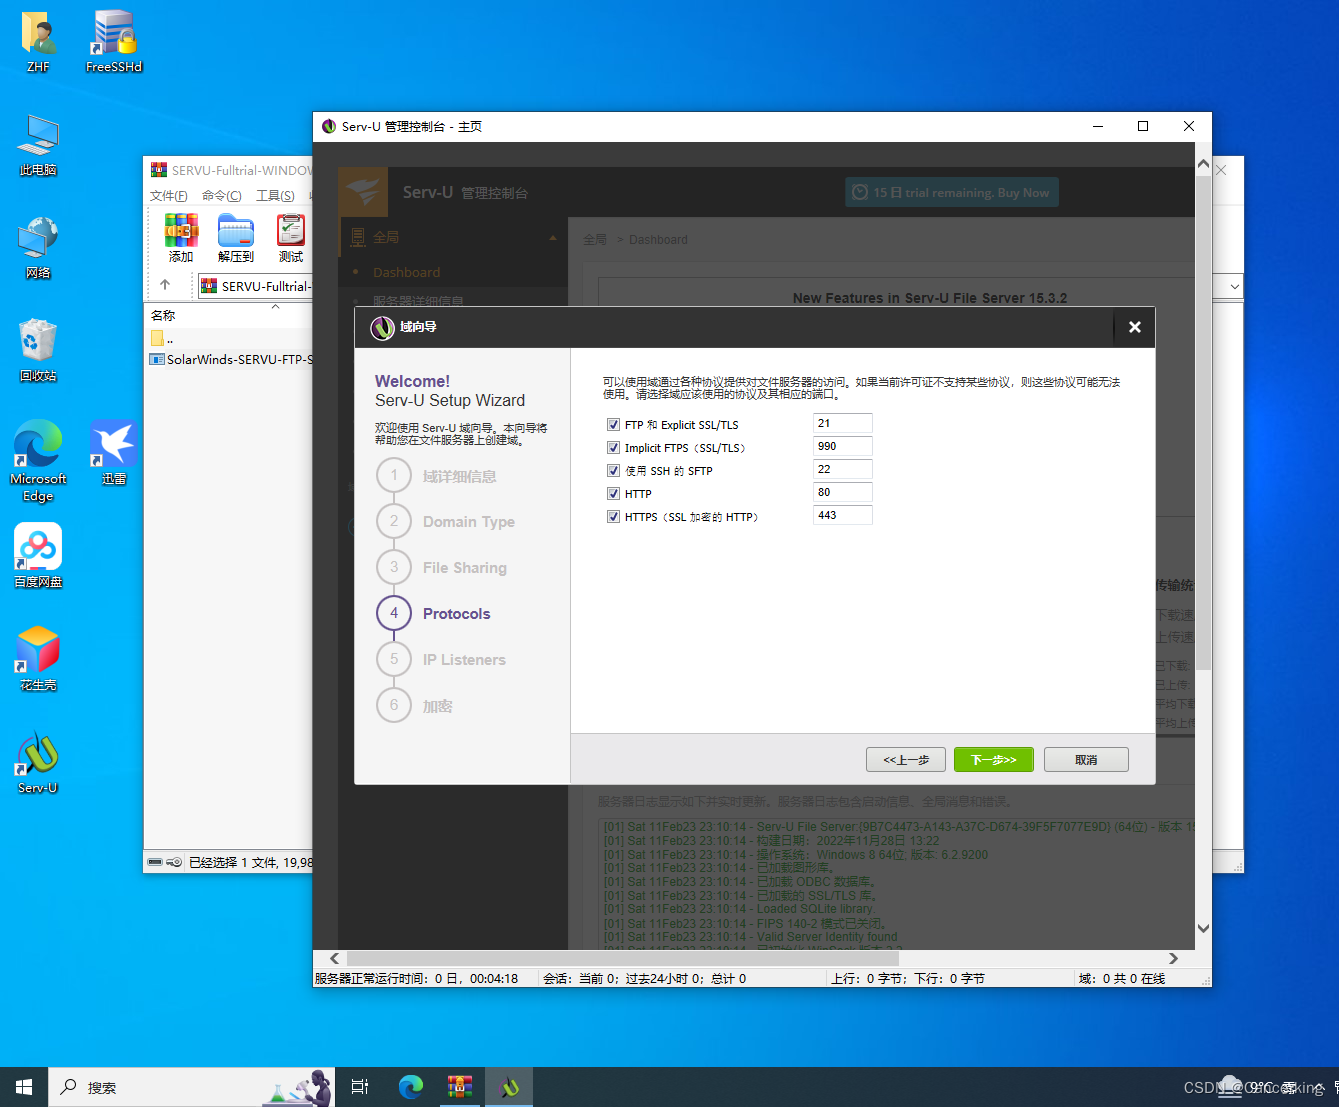Viewport: 1339px width, 1107px height.
Task: Uncheck FTP 和 Explicit SSL/TLS protocol
Action: (613, 424)
